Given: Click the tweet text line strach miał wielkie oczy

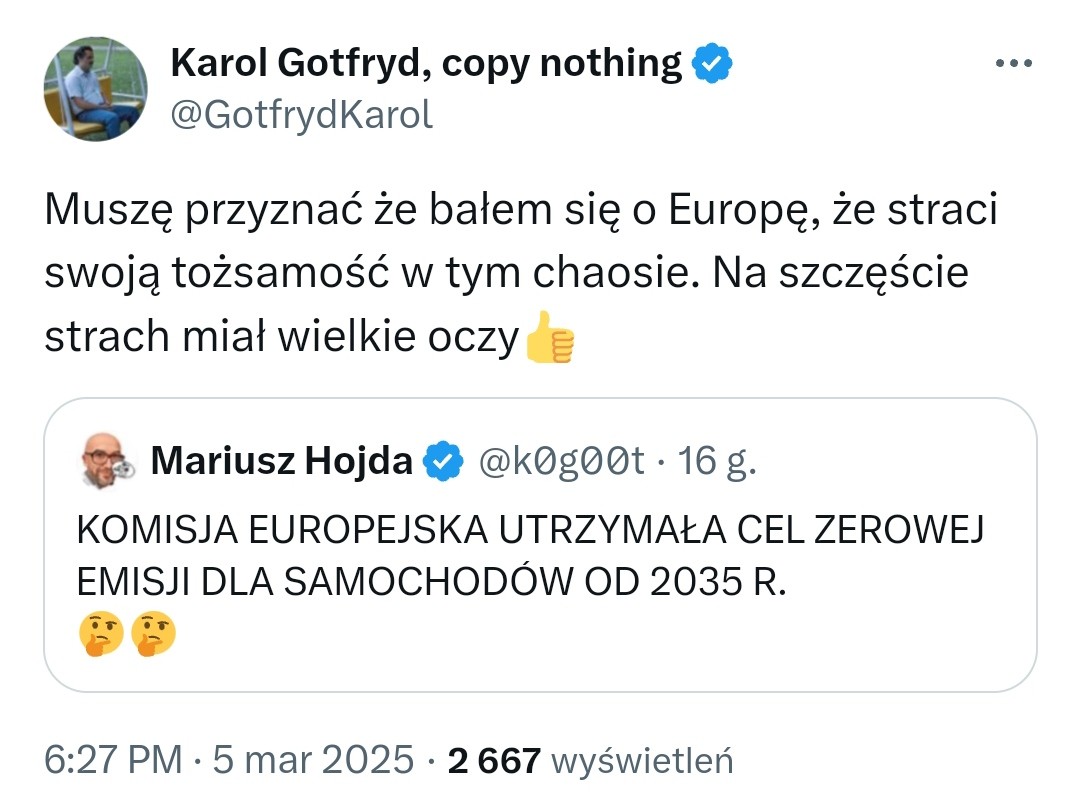Looking at the screenshot, I should point(281,337).
